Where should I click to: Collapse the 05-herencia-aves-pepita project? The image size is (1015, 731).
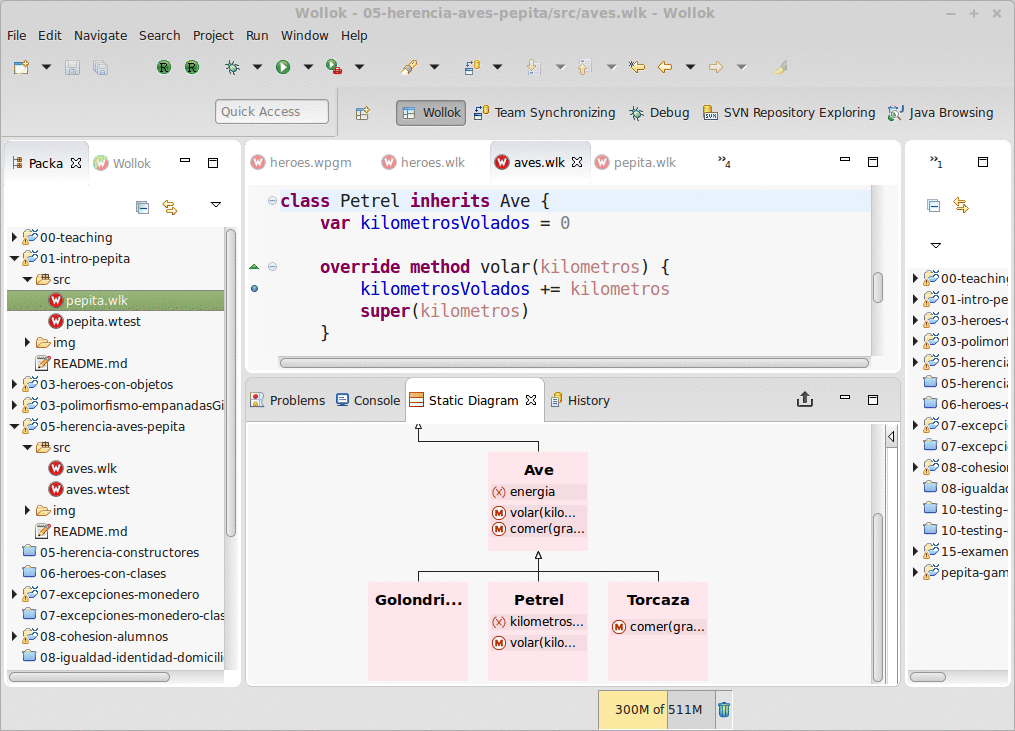coord(14,427)
